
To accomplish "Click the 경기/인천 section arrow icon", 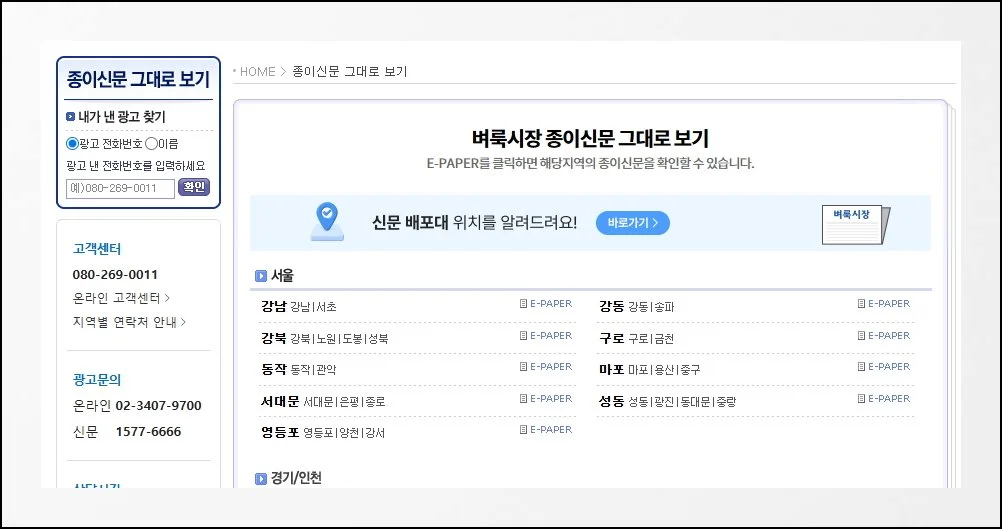I will 261,479.
